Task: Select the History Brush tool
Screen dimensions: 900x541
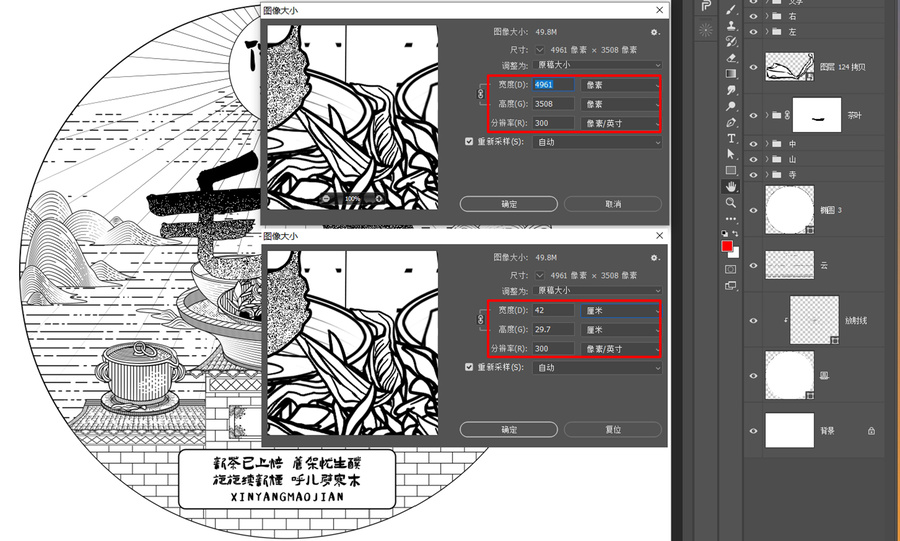Action: point(731,41)
